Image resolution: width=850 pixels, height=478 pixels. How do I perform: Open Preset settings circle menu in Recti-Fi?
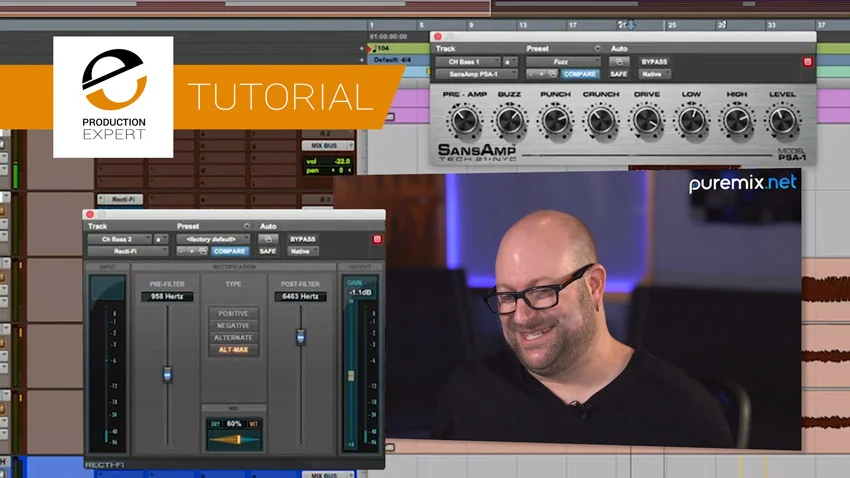tap(247, 226)
